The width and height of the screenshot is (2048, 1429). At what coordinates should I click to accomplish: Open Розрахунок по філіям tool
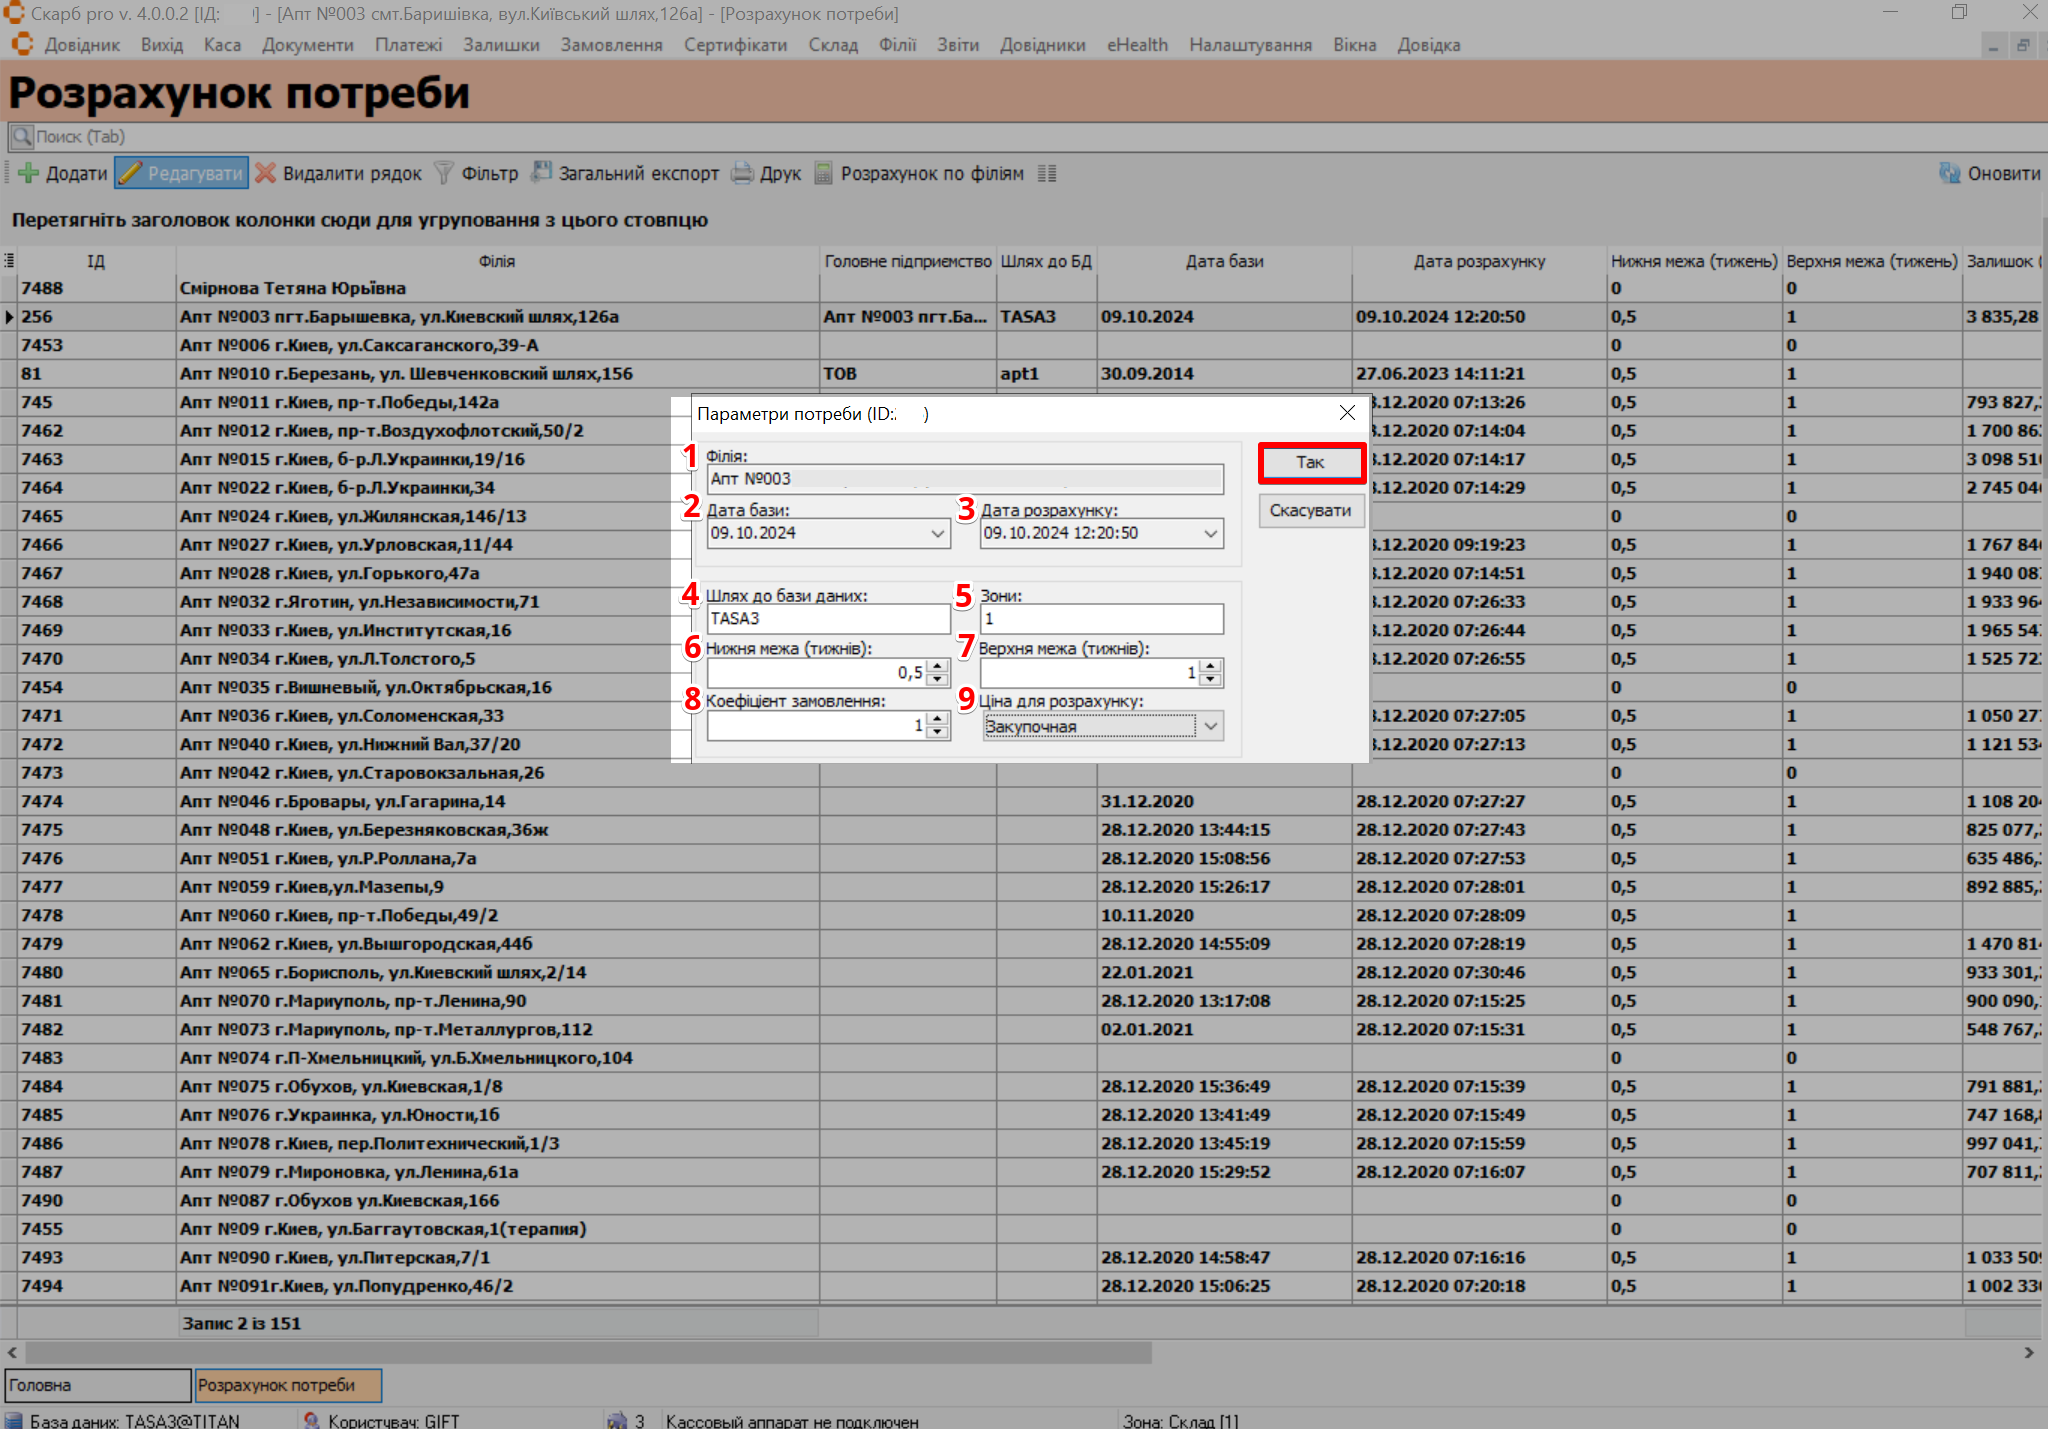tap(823, 173)
